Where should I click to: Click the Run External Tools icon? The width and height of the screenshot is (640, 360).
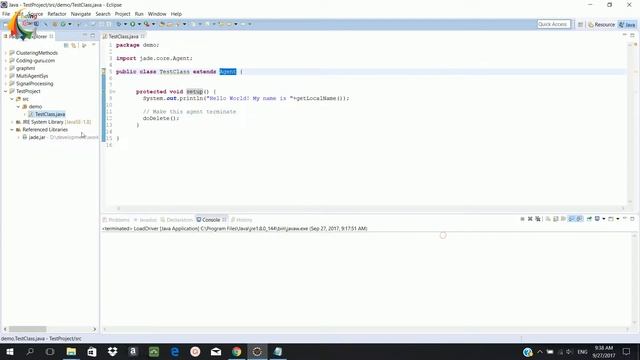[147, 24]
